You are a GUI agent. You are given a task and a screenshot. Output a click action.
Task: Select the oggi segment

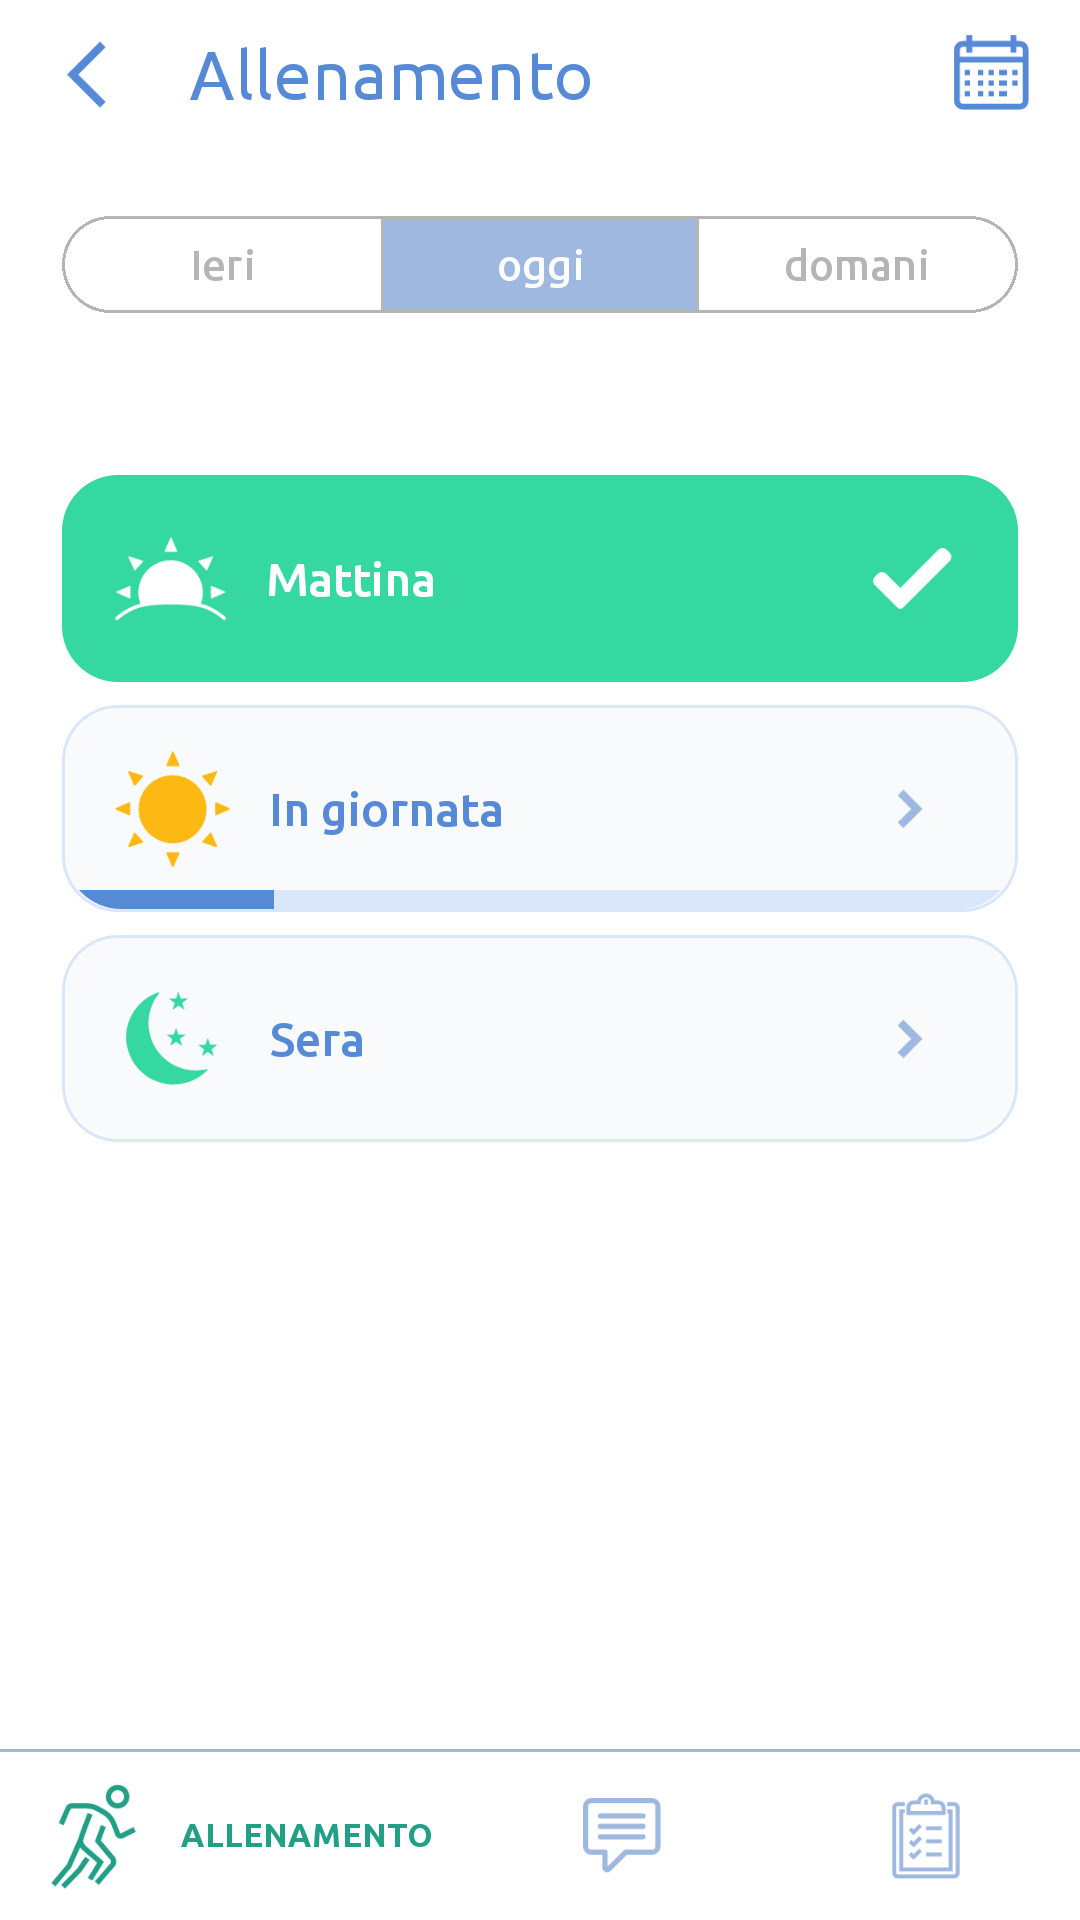tap(540, 265)
